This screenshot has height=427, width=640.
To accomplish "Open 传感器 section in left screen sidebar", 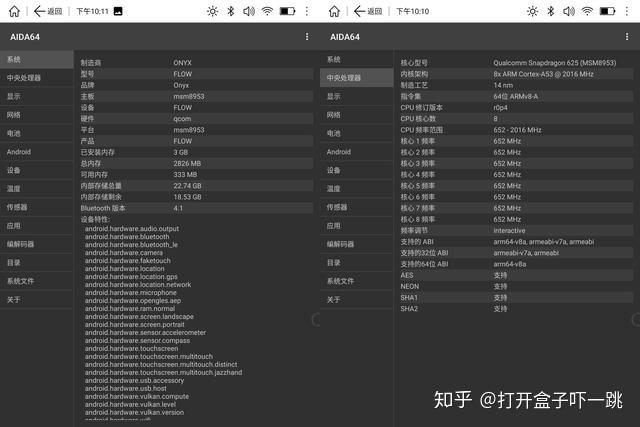I will coord(37,207).
